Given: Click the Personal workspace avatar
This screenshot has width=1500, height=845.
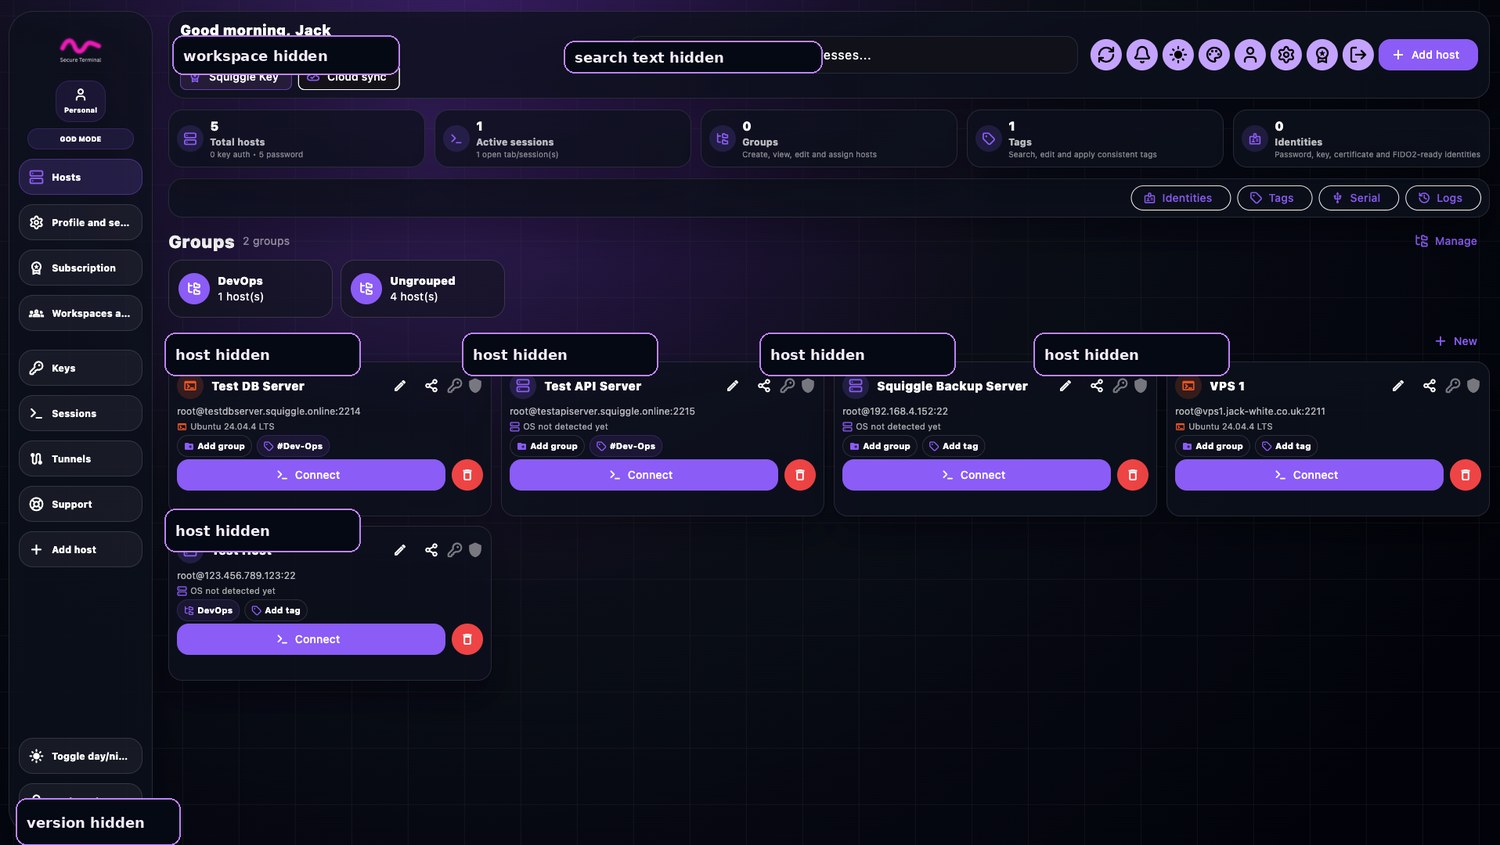Looking at the screenshot, I should [80, 100].
